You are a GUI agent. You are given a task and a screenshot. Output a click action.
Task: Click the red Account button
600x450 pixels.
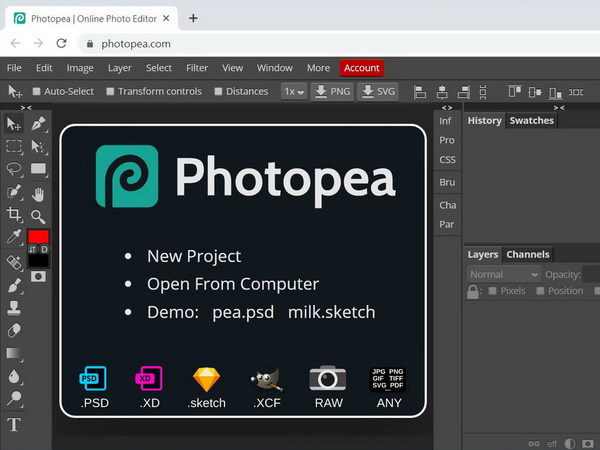point(362,68)
